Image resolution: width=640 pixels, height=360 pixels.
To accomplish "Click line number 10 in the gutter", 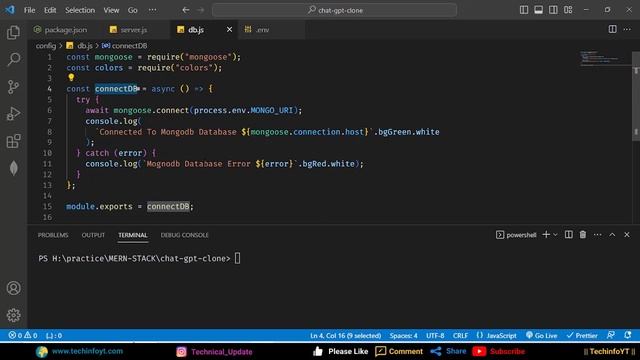I will pos(47,153).
